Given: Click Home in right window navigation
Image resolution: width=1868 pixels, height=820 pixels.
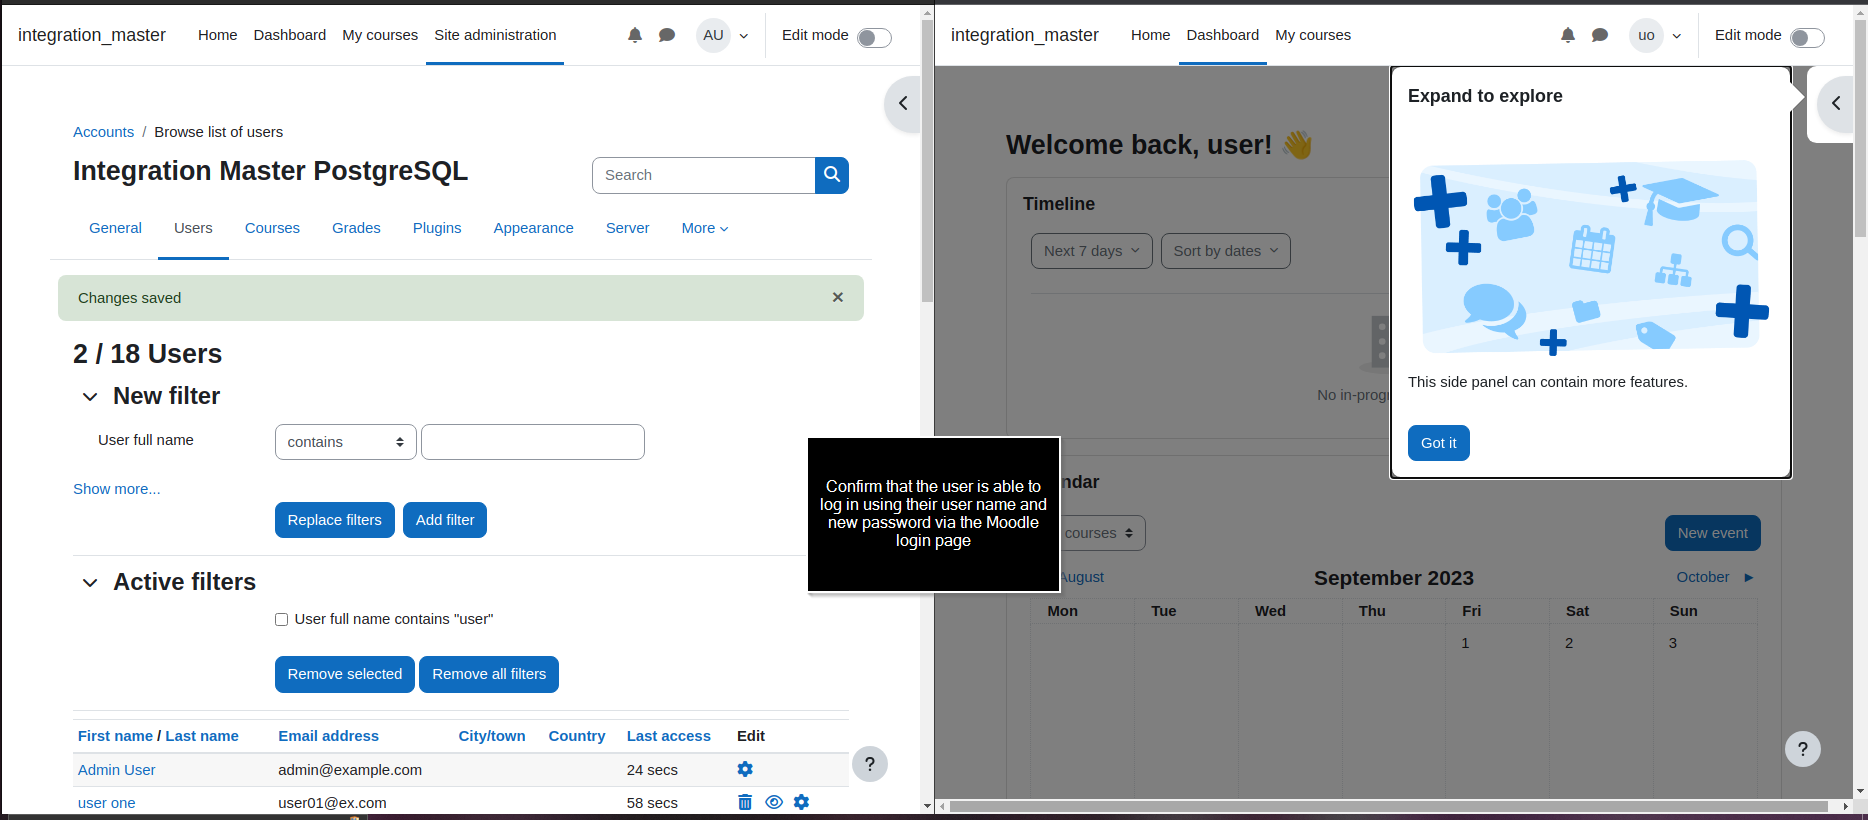Looking at the screenshot, I should 1150,35.
